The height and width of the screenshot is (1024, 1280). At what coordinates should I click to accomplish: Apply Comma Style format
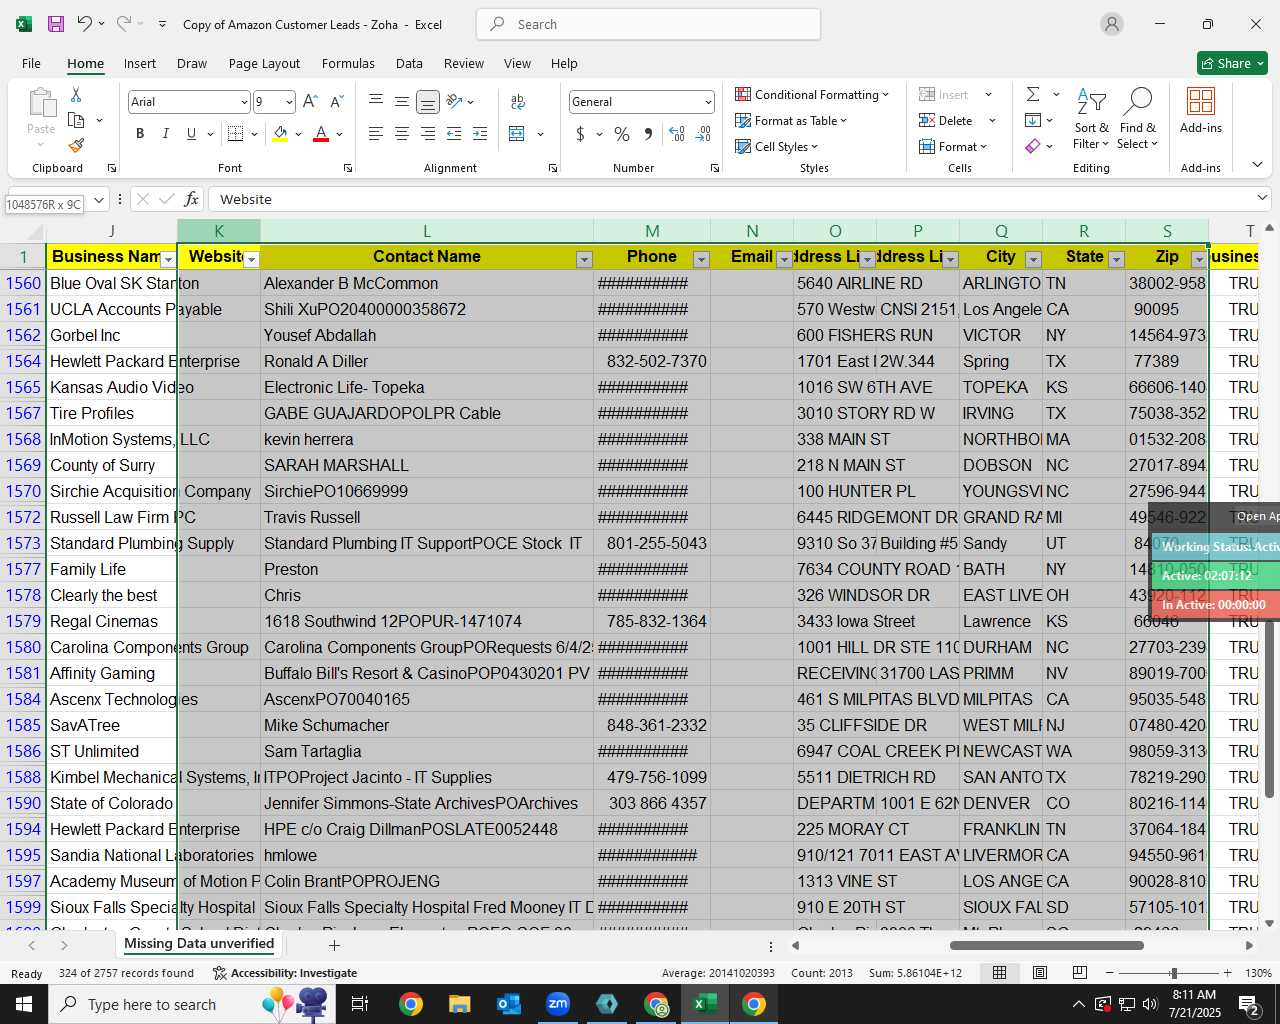[648, 134]
